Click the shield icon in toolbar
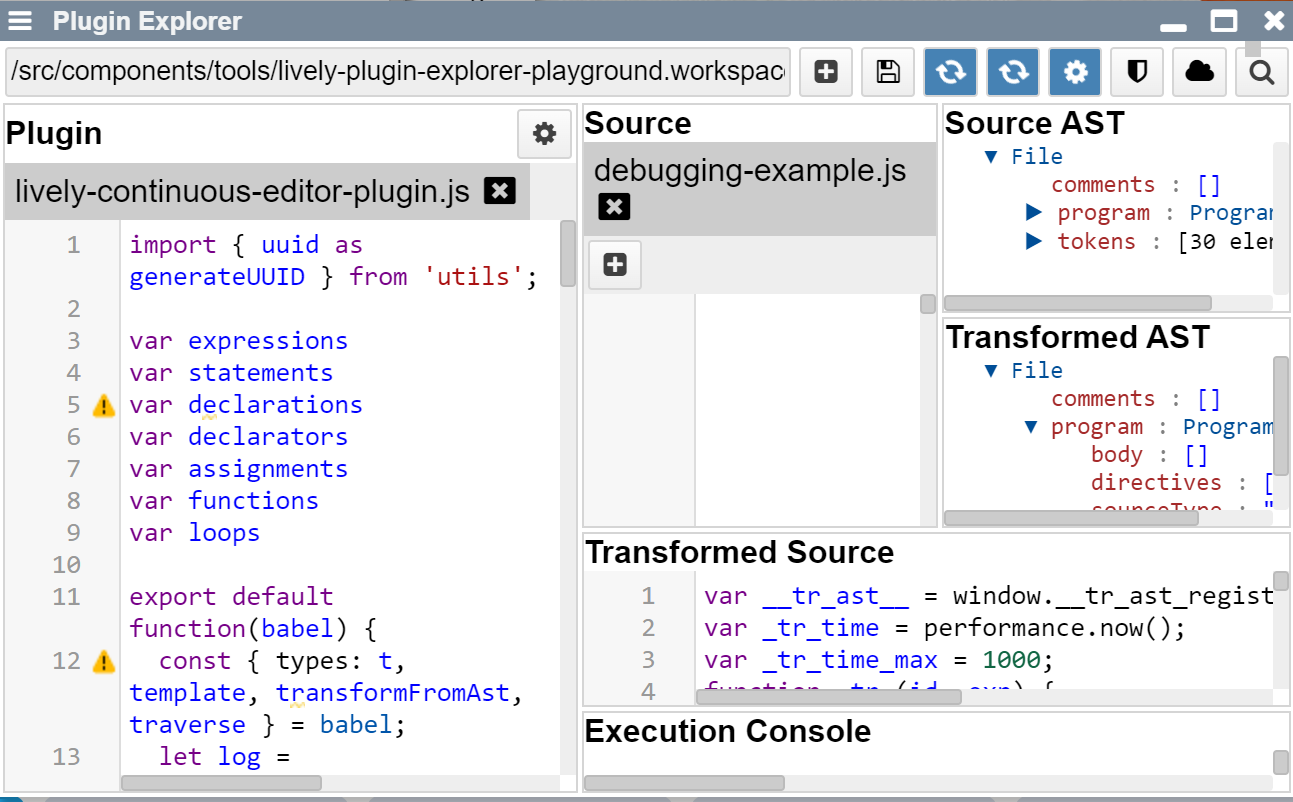The width and height of the screenshot is (1293, 802). (1137, 72)
